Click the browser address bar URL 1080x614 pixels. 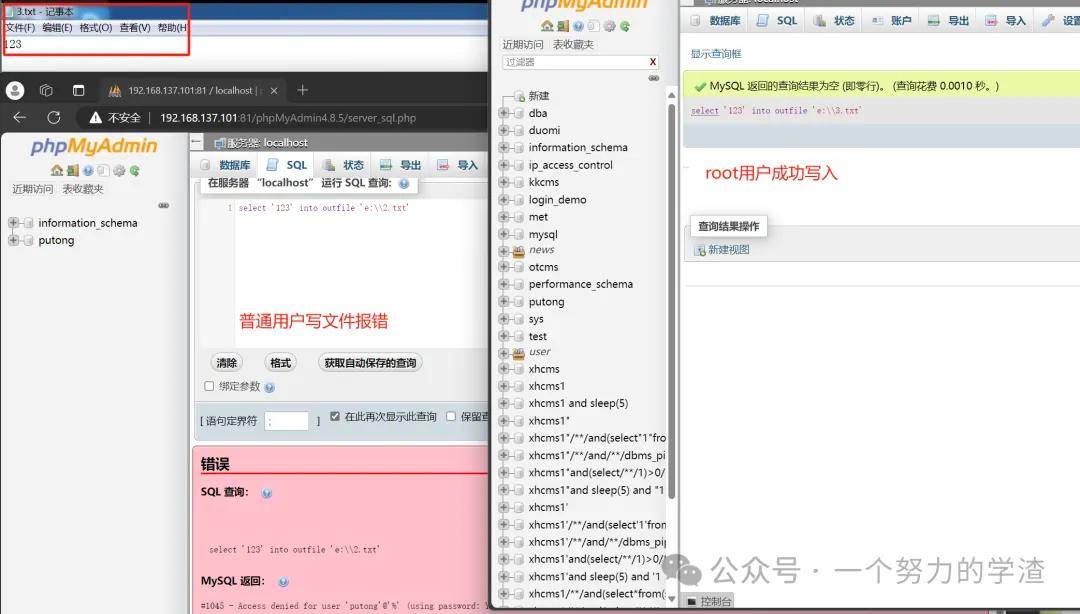point(288,118)
